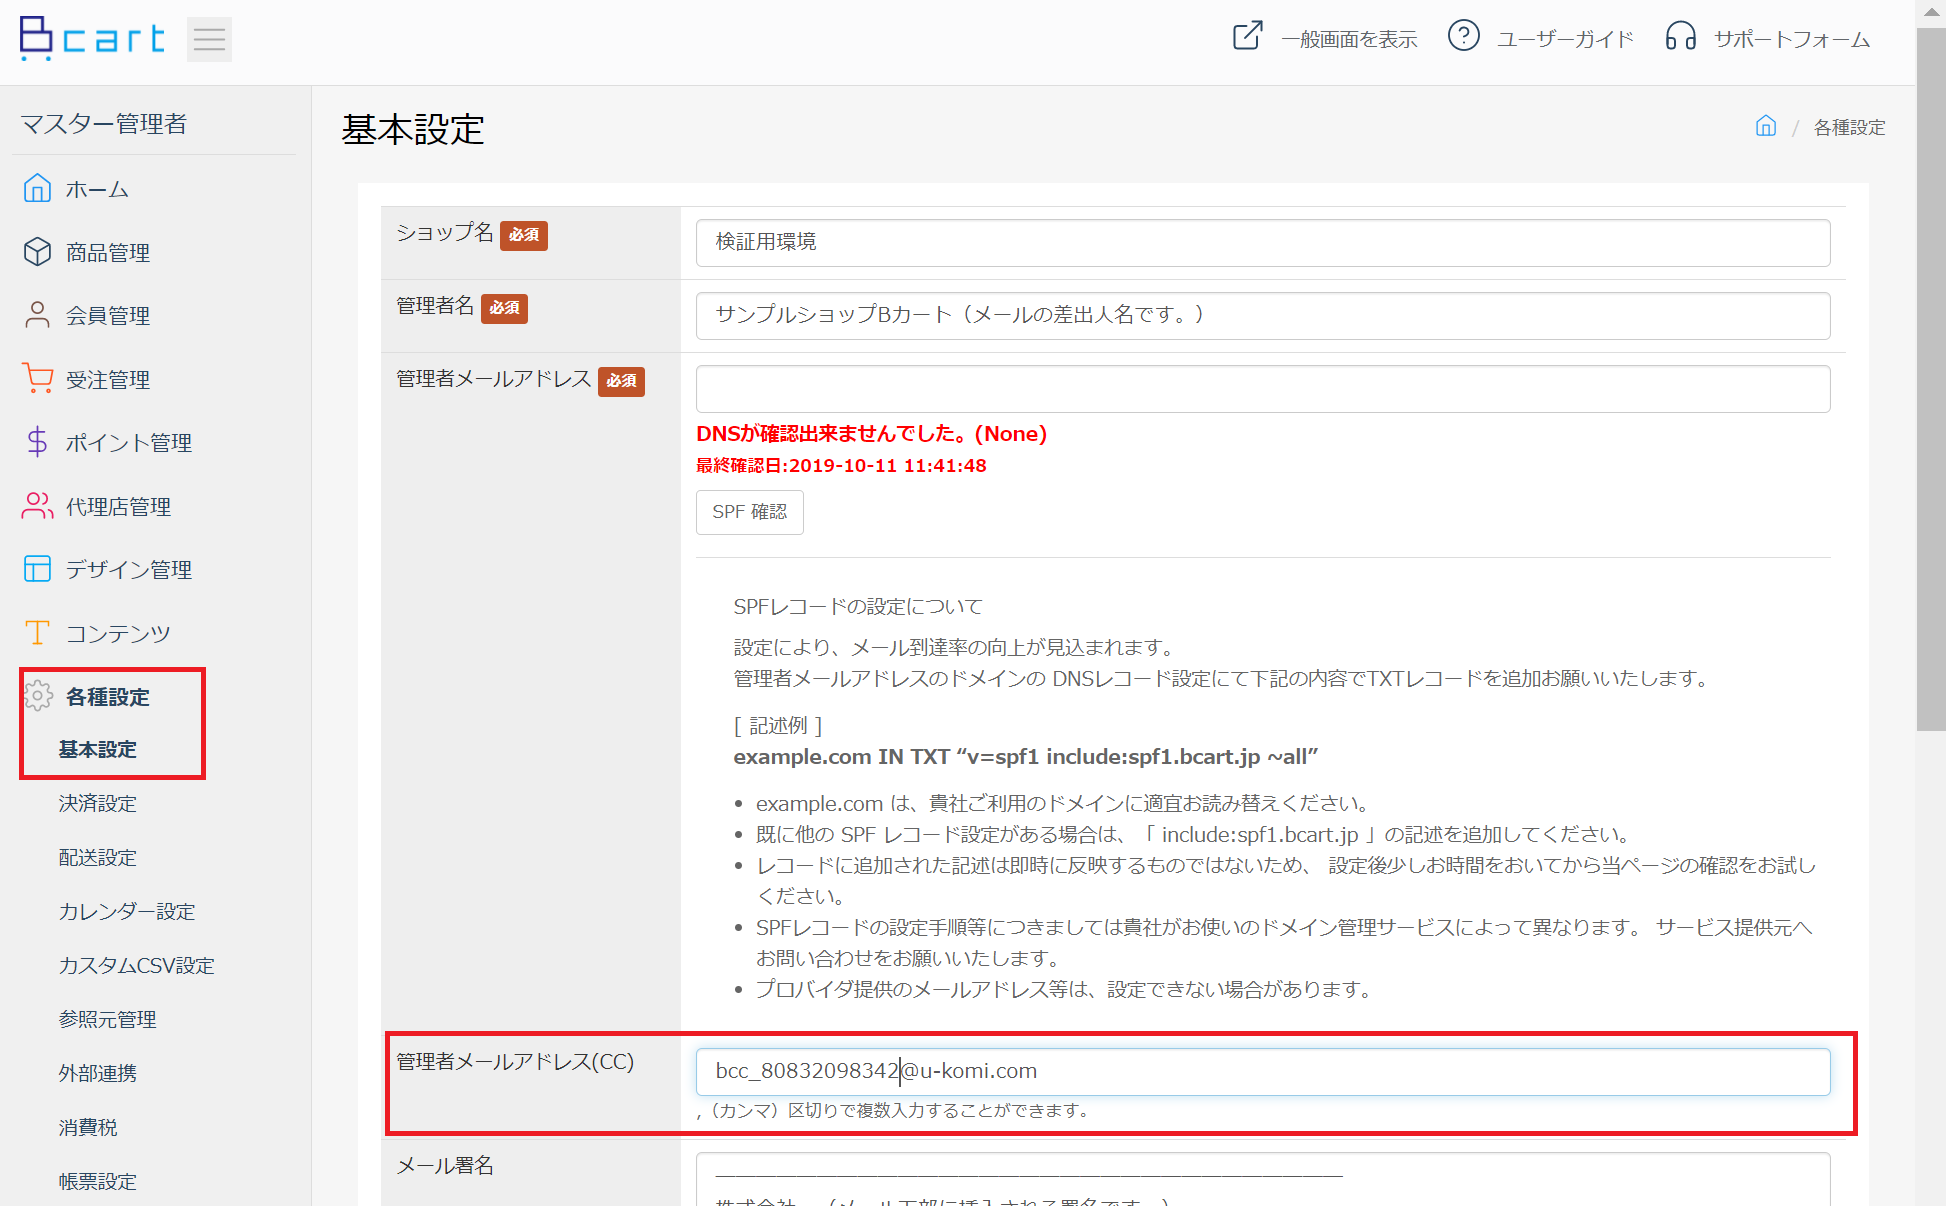
Task: Focus the 管理者名 input field
Action: click(1263, 316)
